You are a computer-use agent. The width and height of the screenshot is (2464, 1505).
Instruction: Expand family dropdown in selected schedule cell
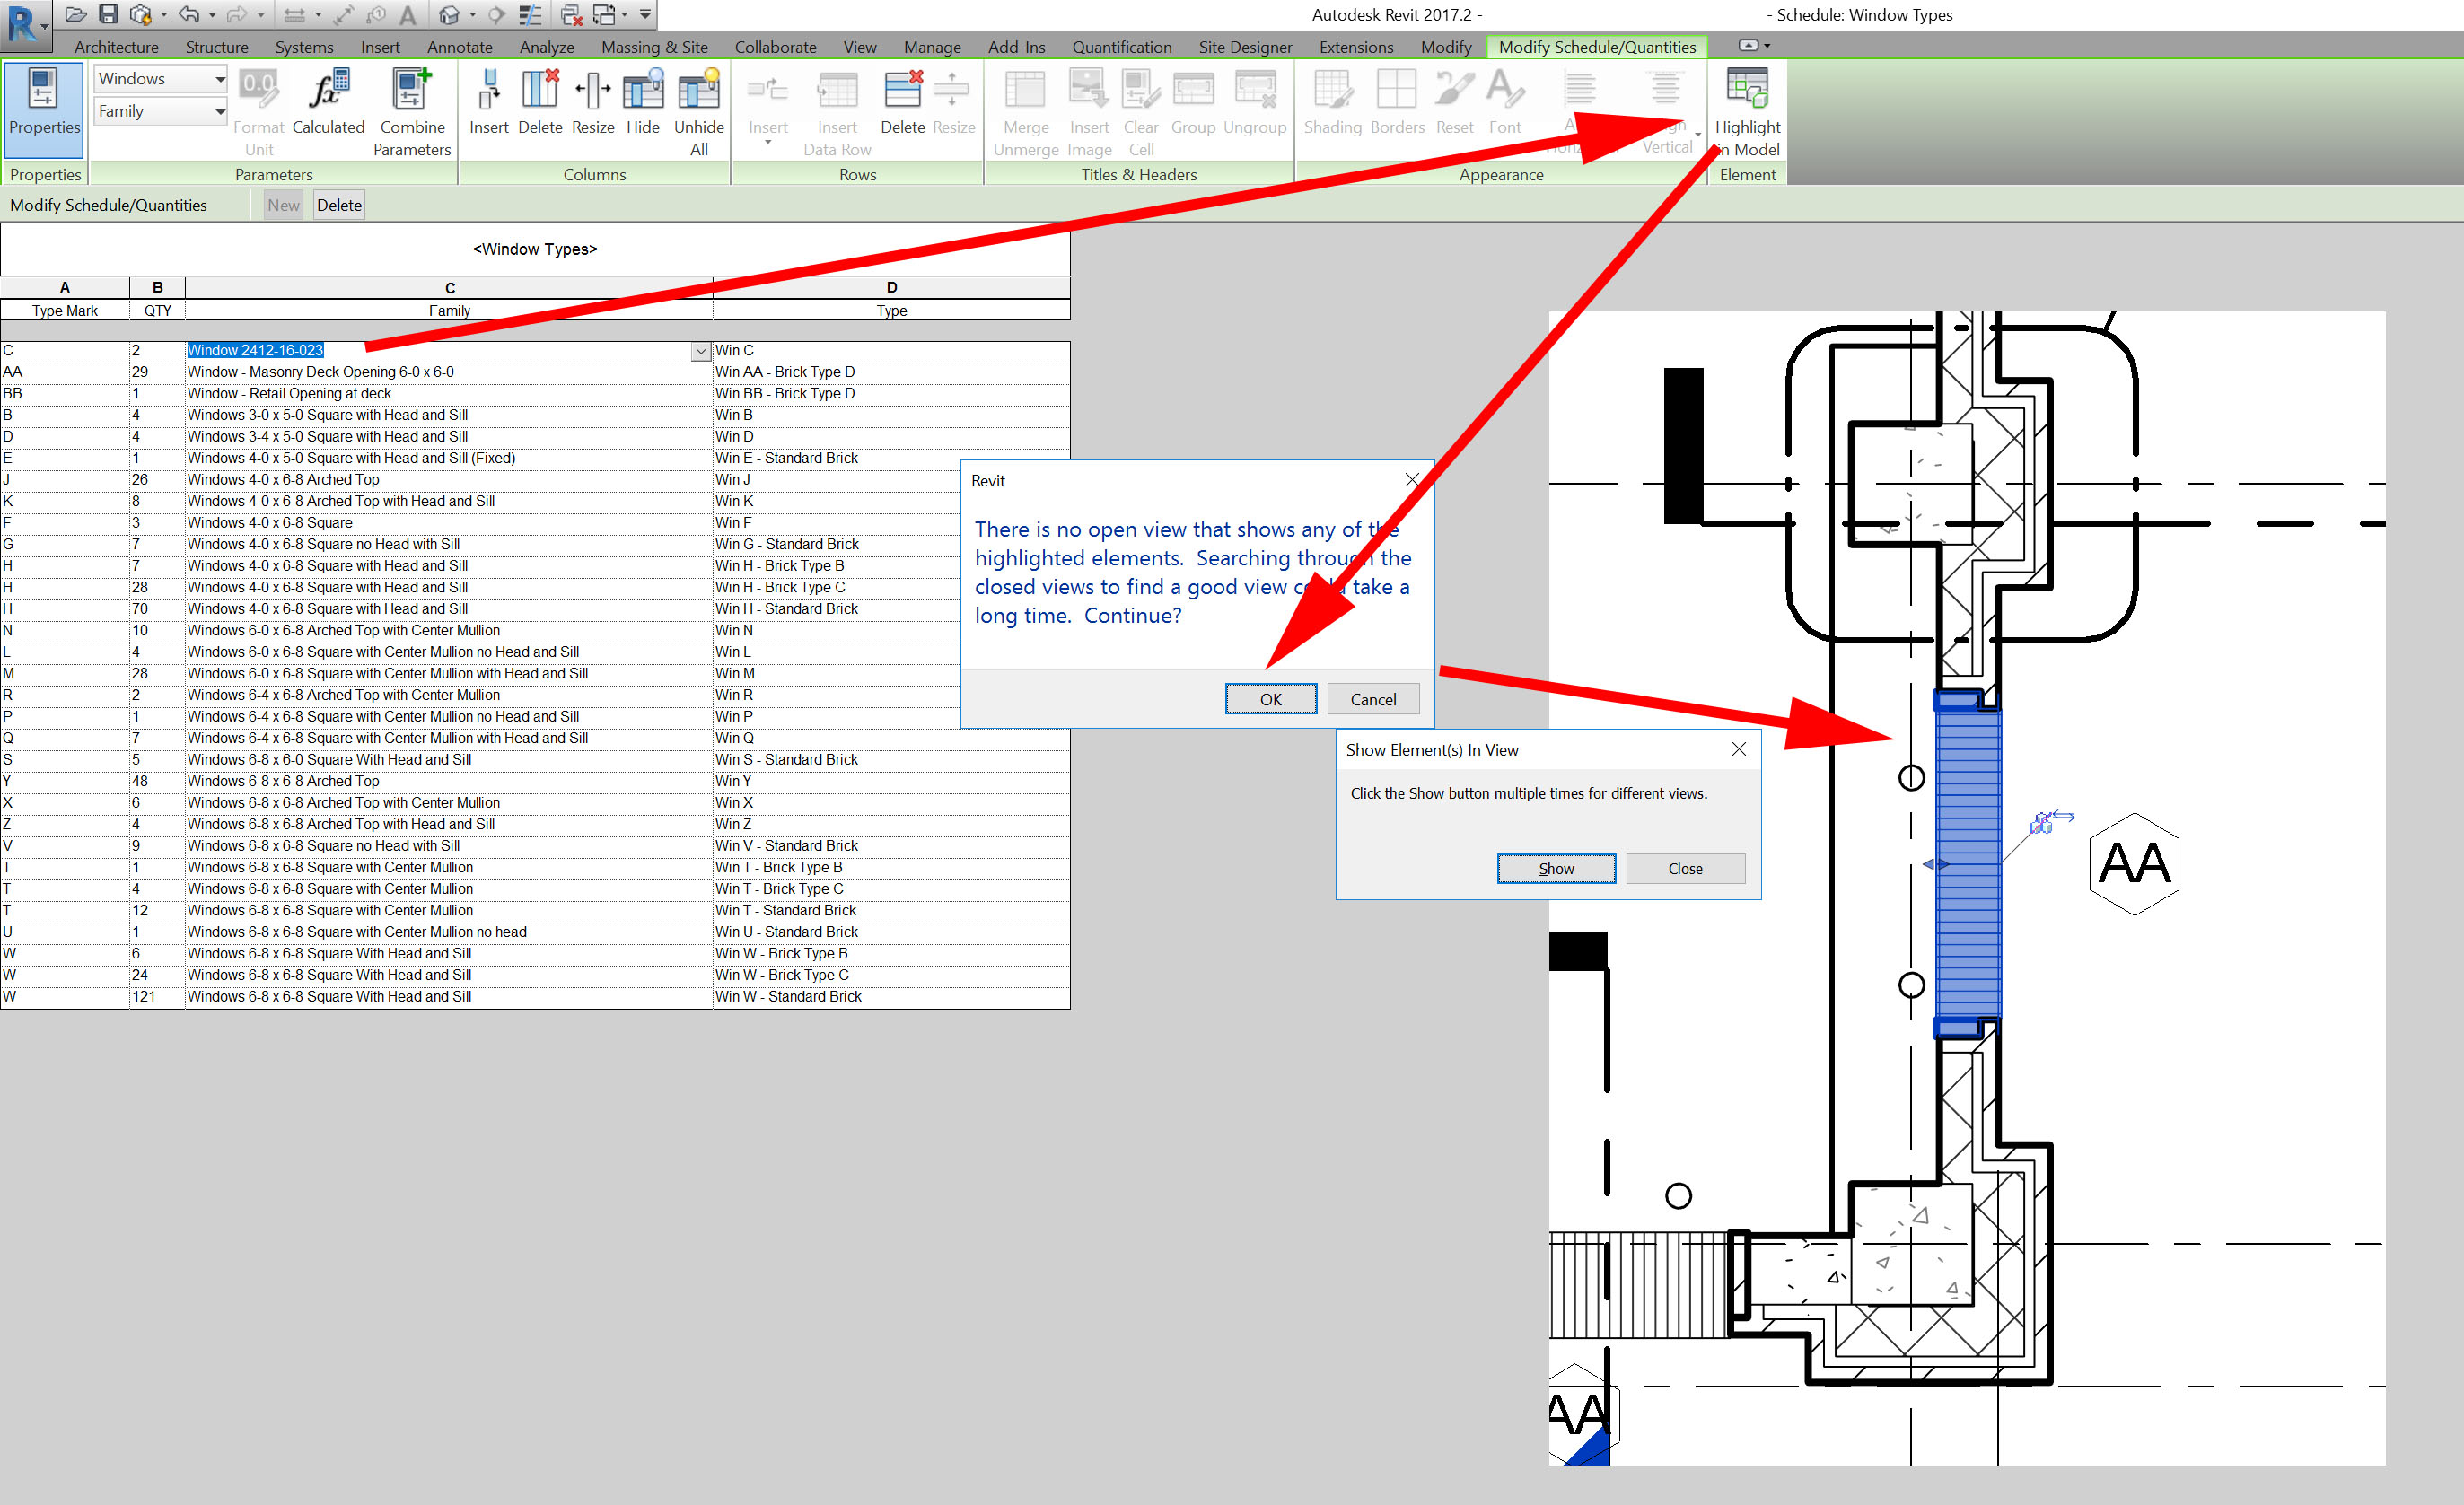(x=701, y=351)
